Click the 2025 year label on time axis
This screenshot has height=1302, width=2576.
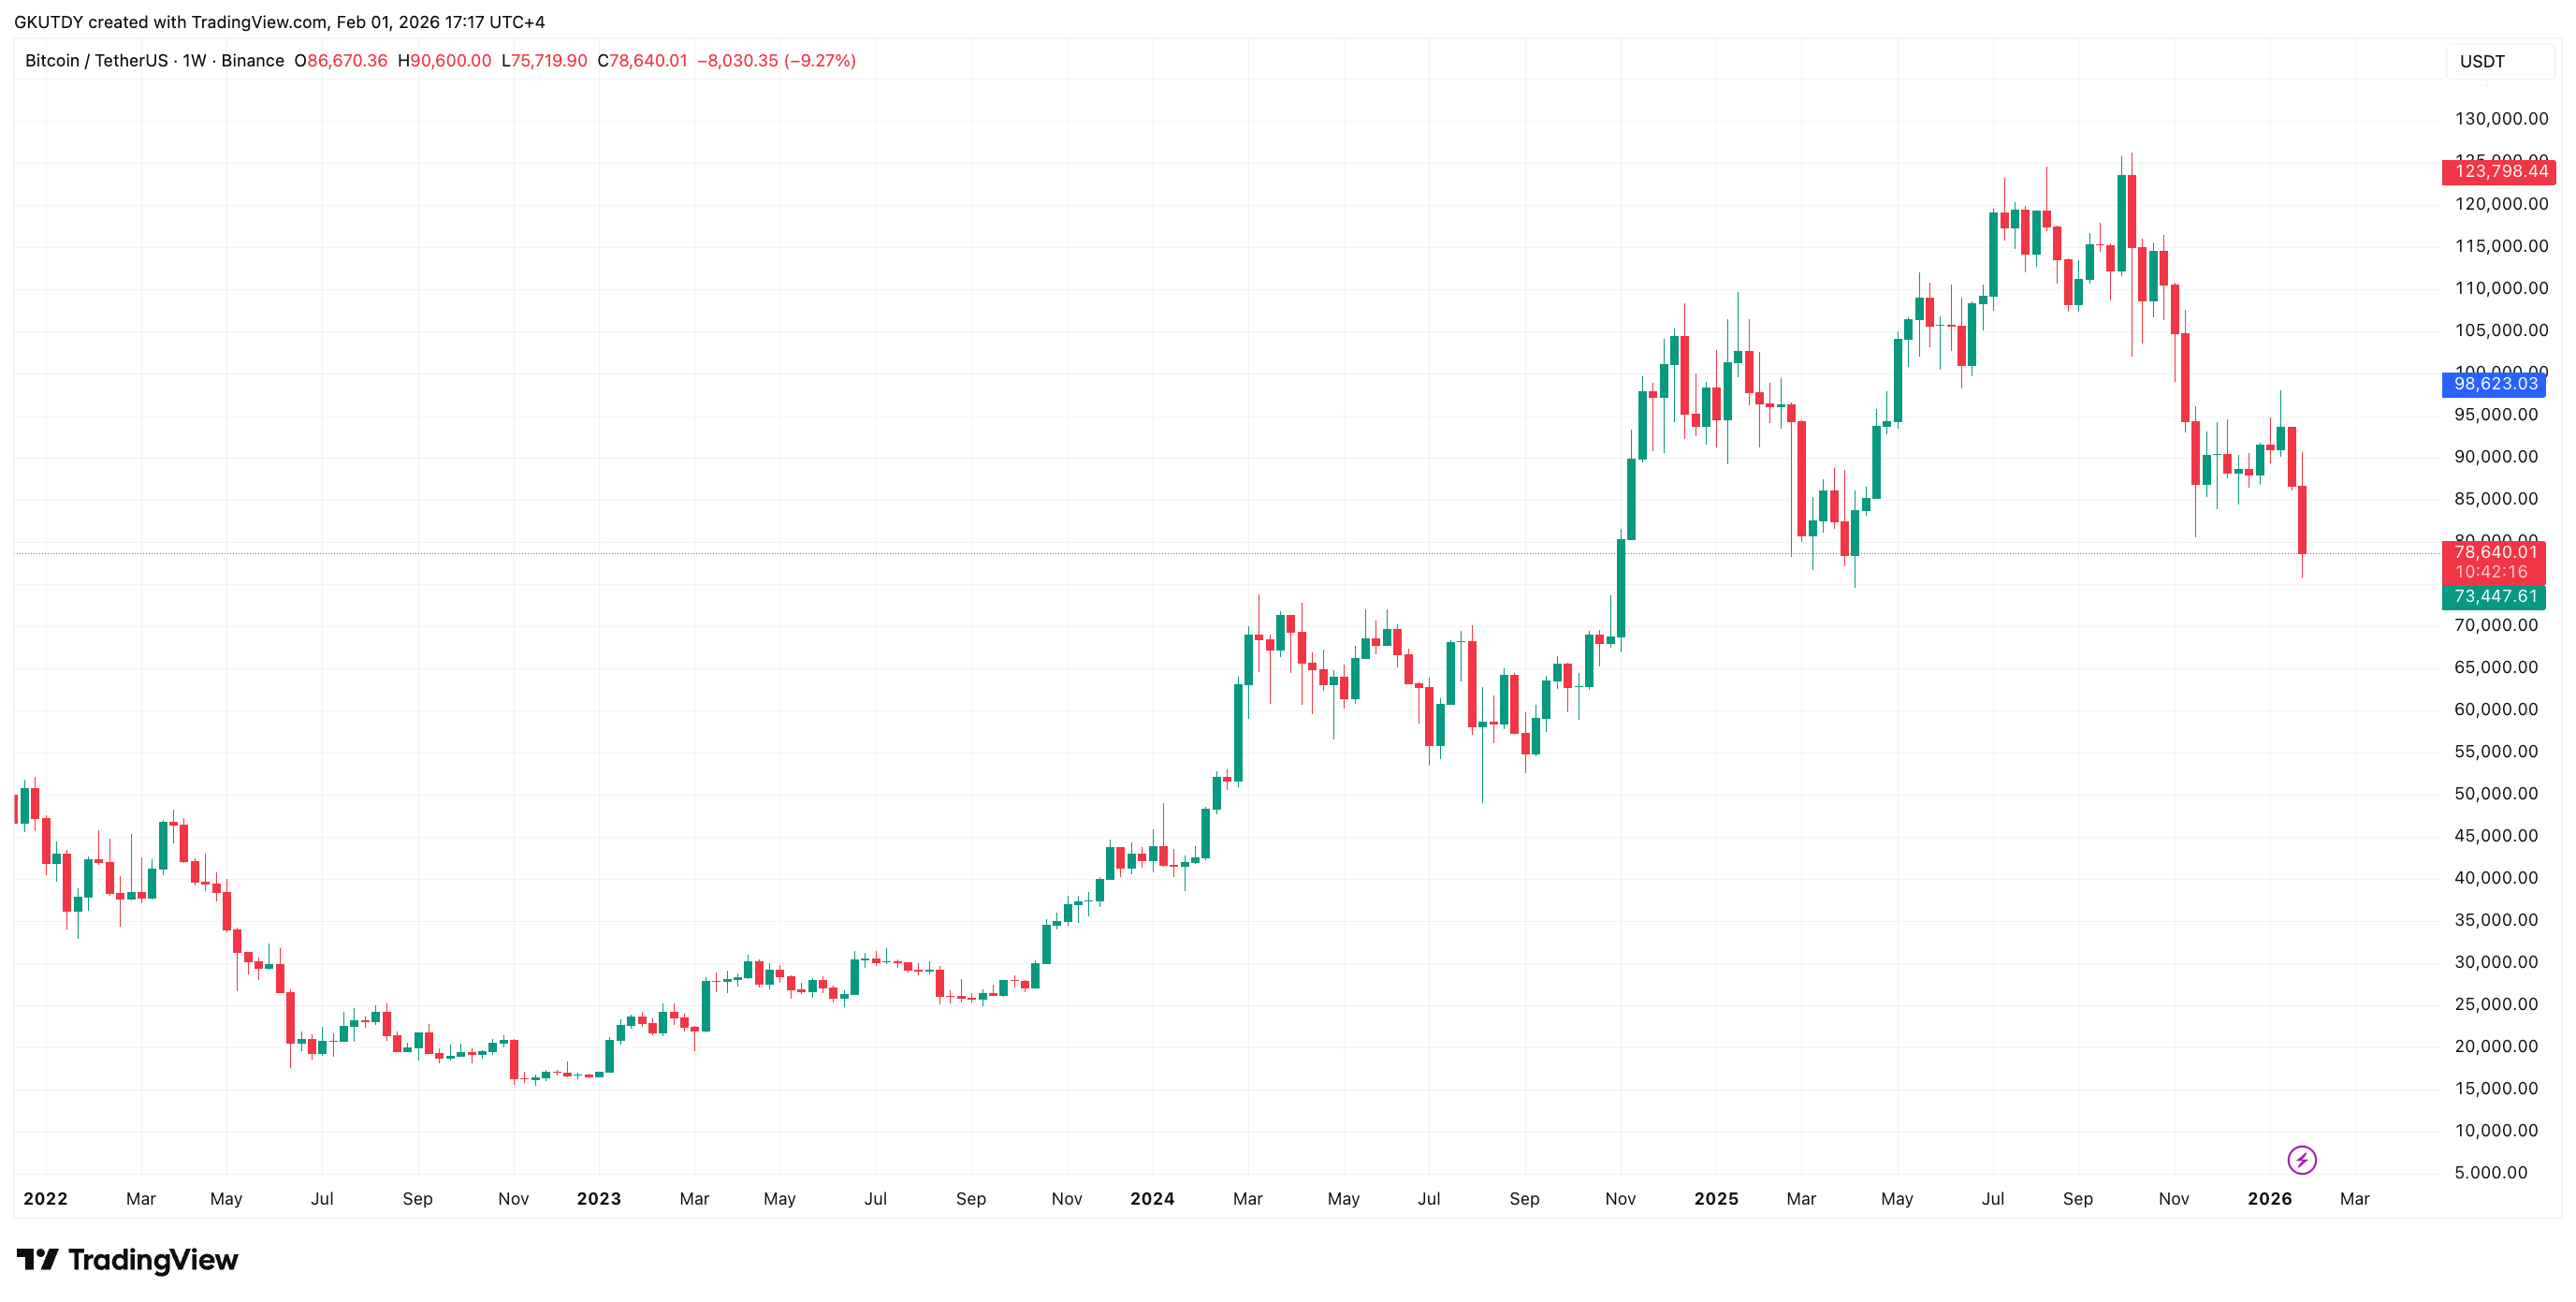point(1716,1198)
